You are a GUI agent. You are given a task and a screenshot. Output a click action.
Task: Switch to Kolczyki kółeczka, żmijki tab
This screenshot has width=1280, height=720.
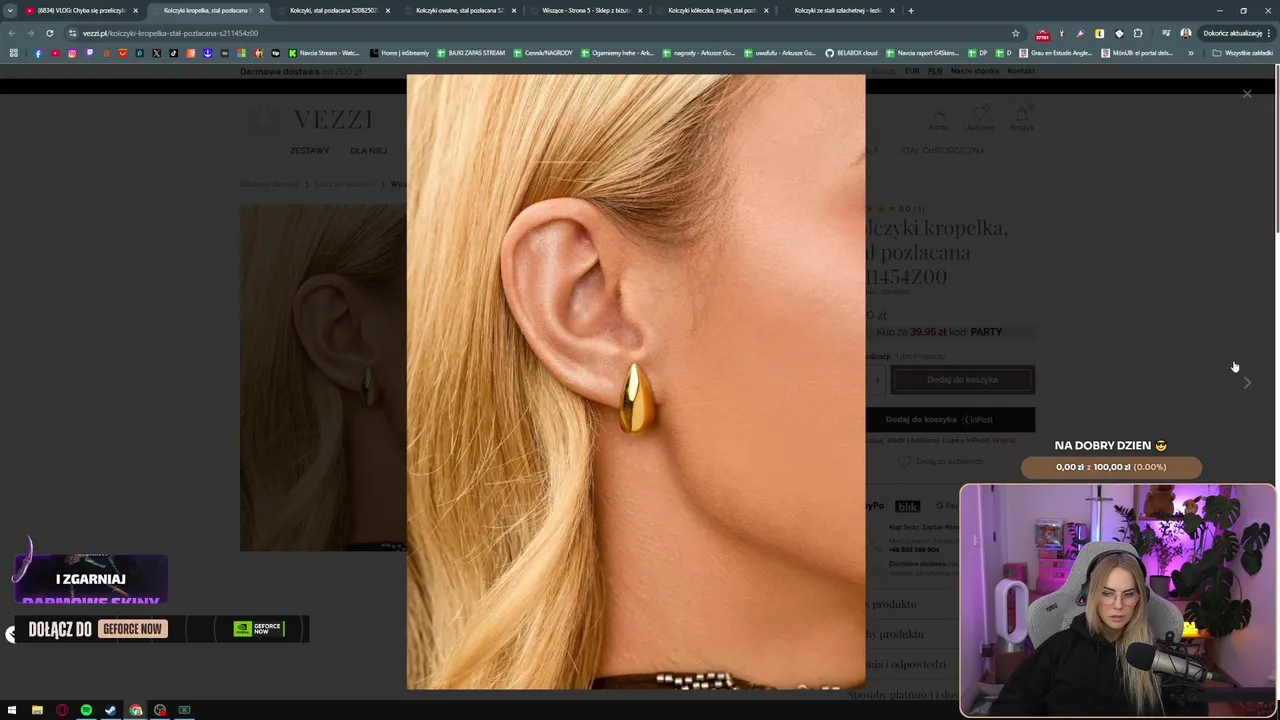(x=711, y=10)
